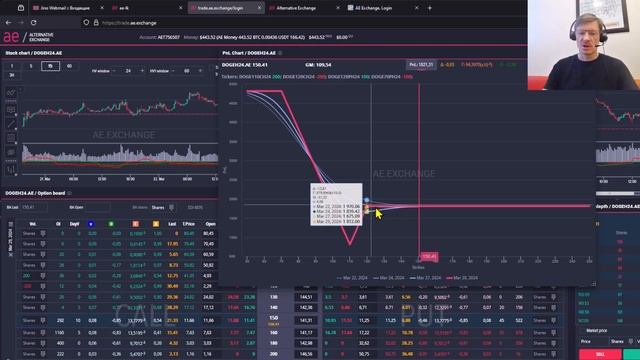Click blue delta column header icon
Viewport: 640px width, 360px height.
coord(91,224)
